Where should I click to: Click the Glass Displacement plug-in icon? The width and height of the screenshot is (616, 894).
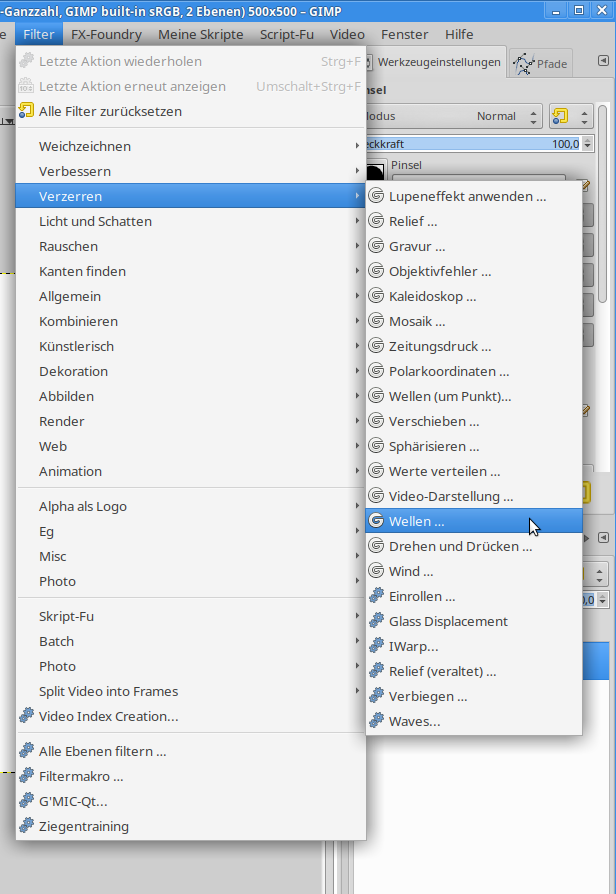point(376,621)
